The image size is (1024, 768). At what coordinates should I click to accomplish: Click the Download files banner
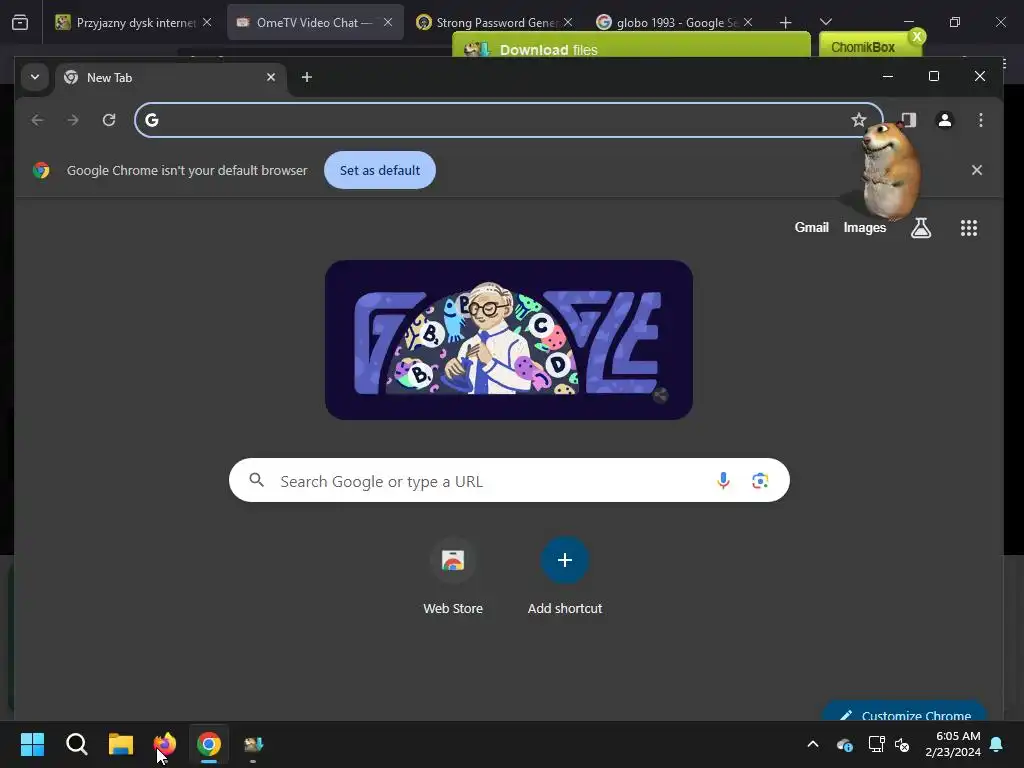(x=632, y=45)
